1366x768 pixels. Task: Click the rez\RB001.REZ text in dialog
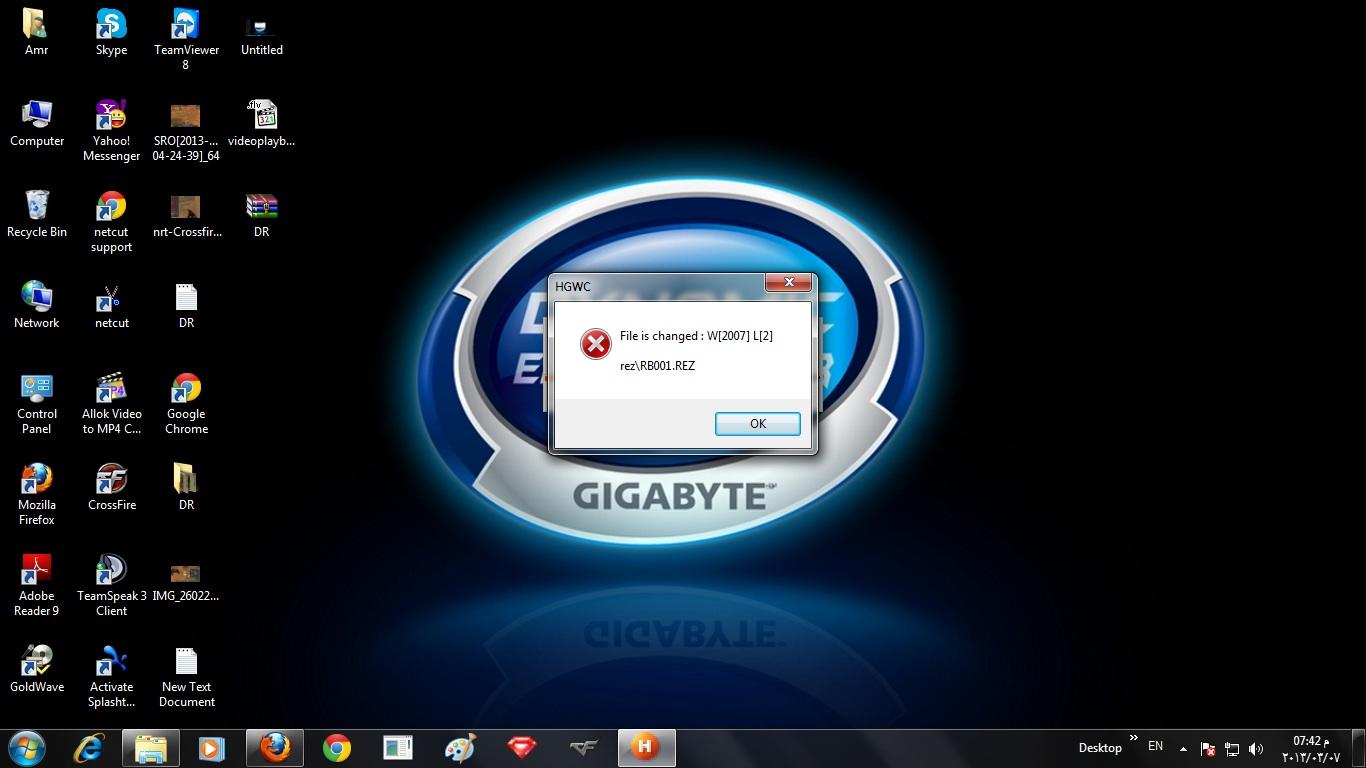click(657, 366)
